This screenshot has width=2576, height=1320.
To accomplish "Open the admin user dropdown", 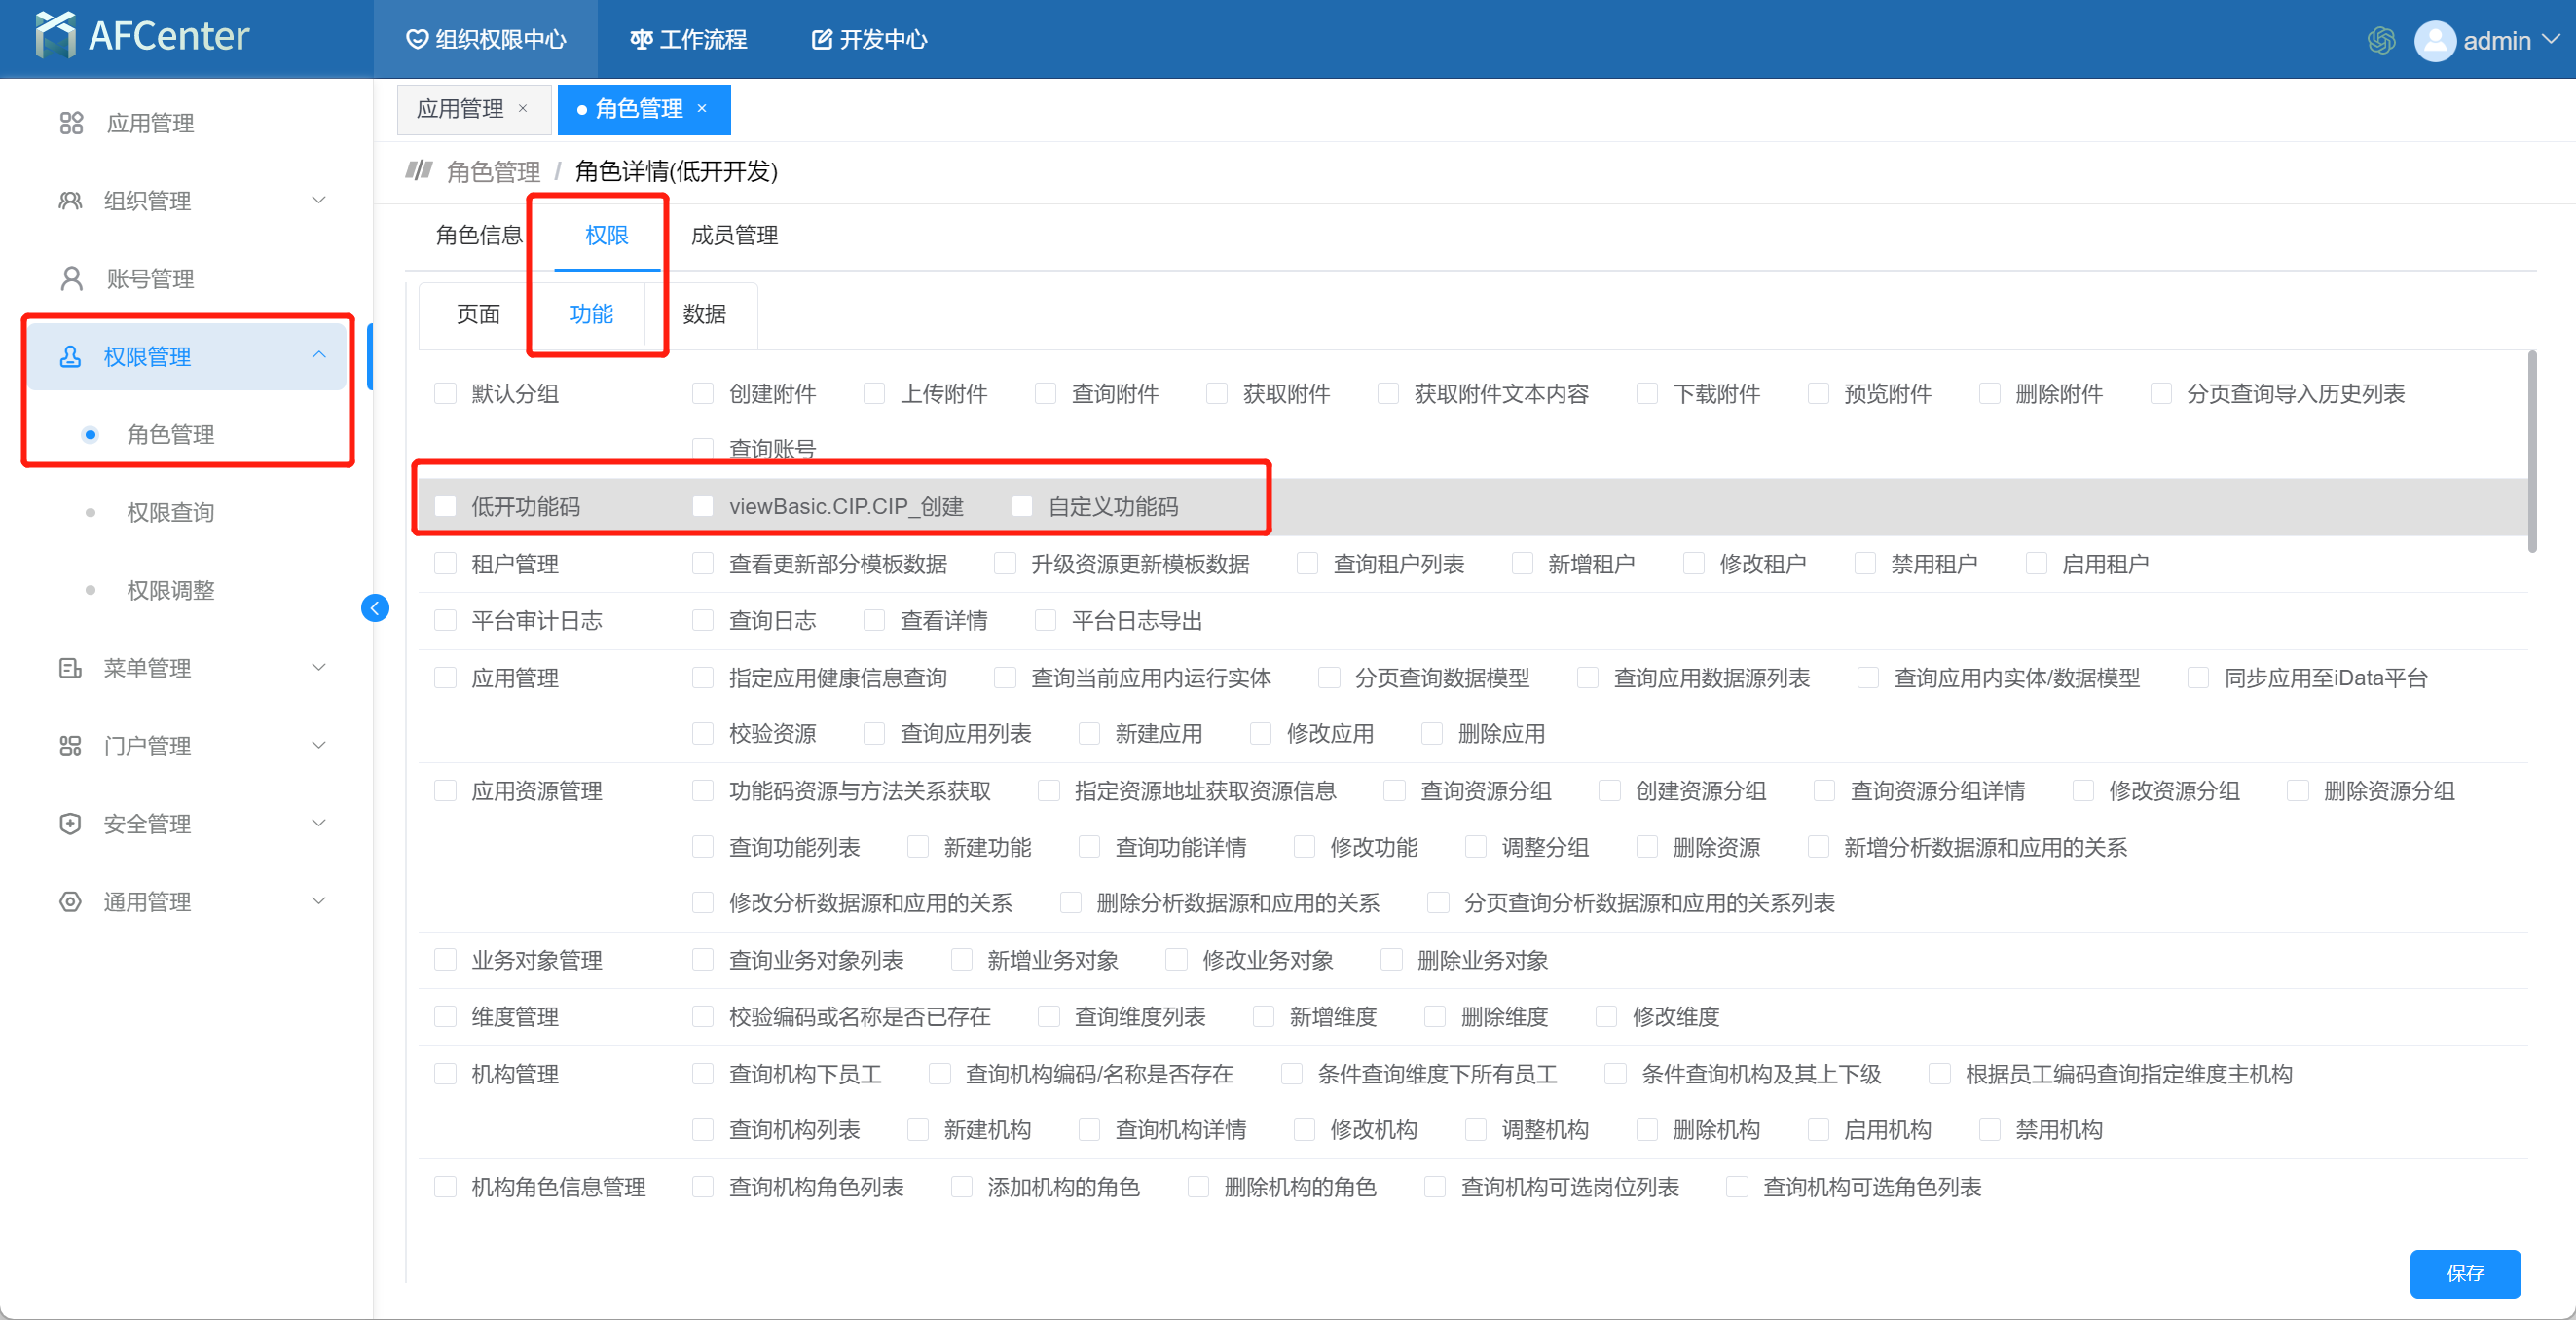I will [x=2552, y=40].
